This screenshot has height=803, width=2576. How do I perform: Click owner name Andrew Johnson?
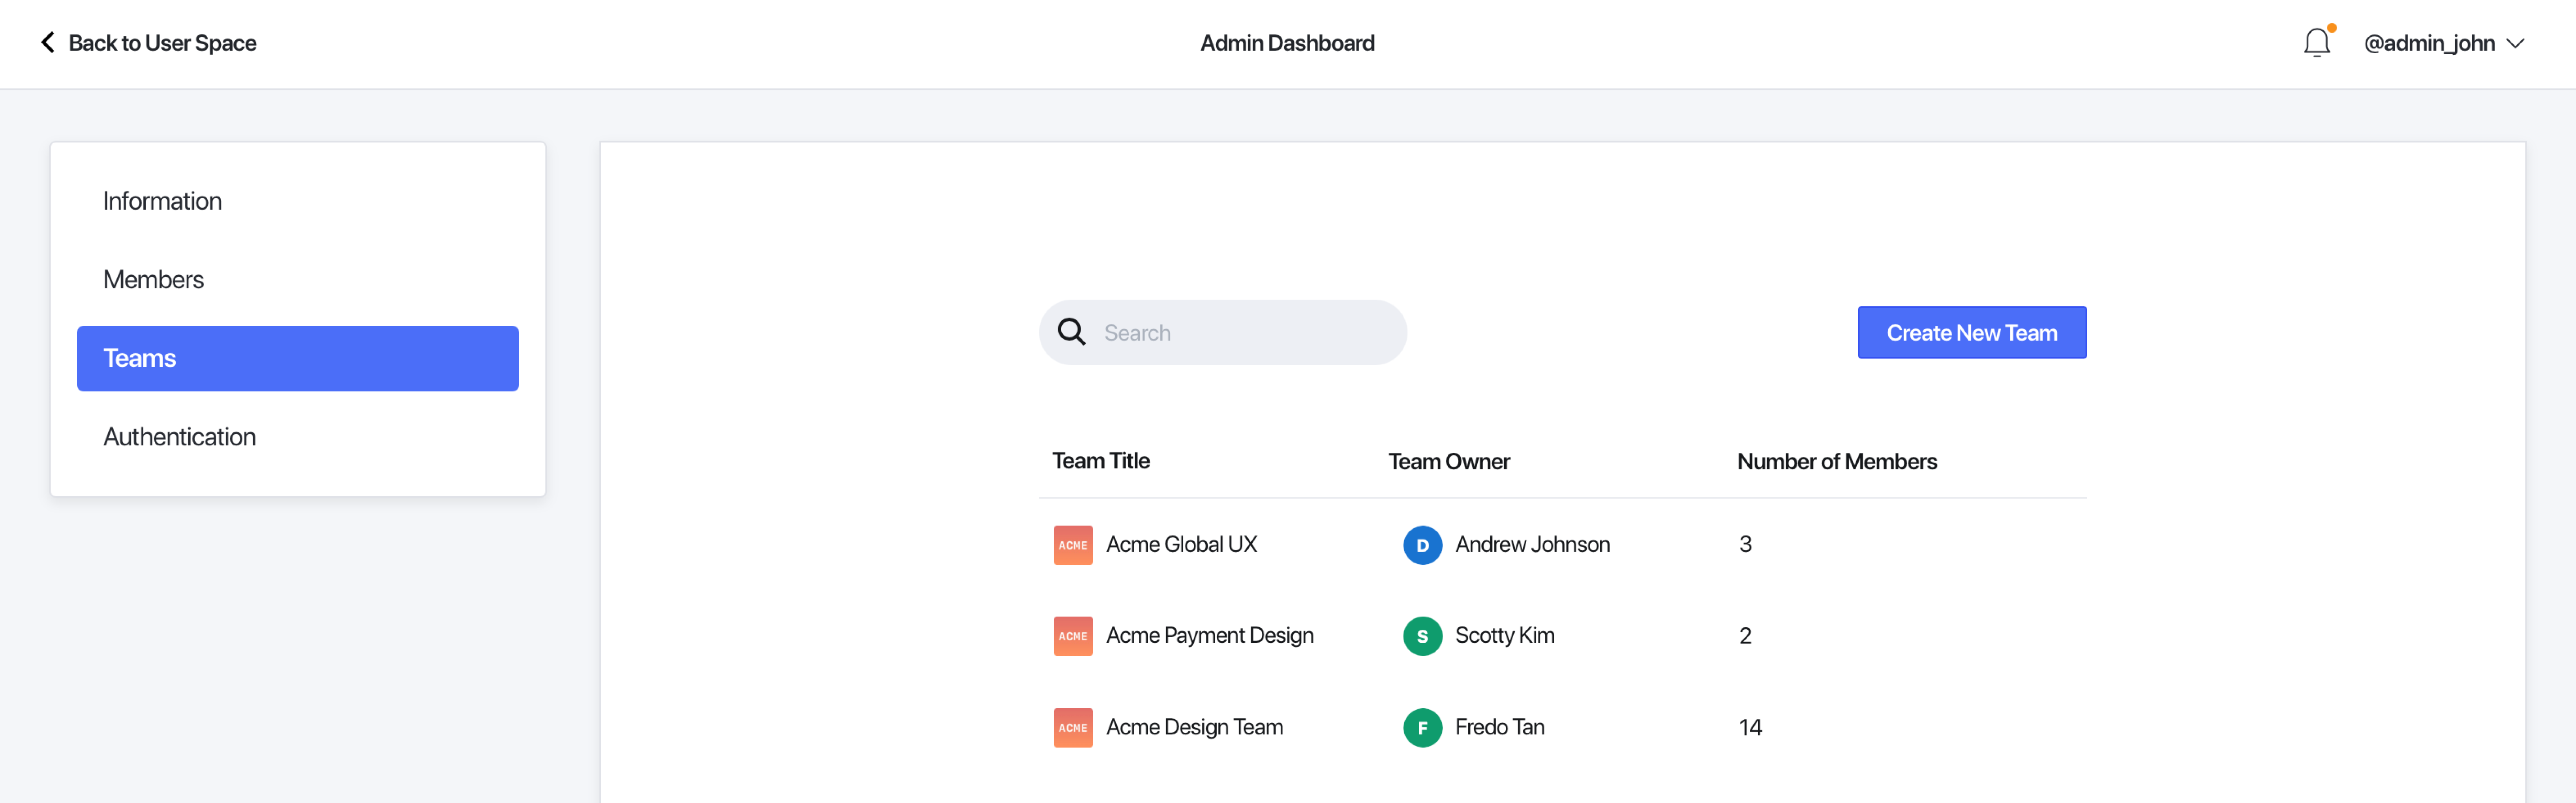1532,545
